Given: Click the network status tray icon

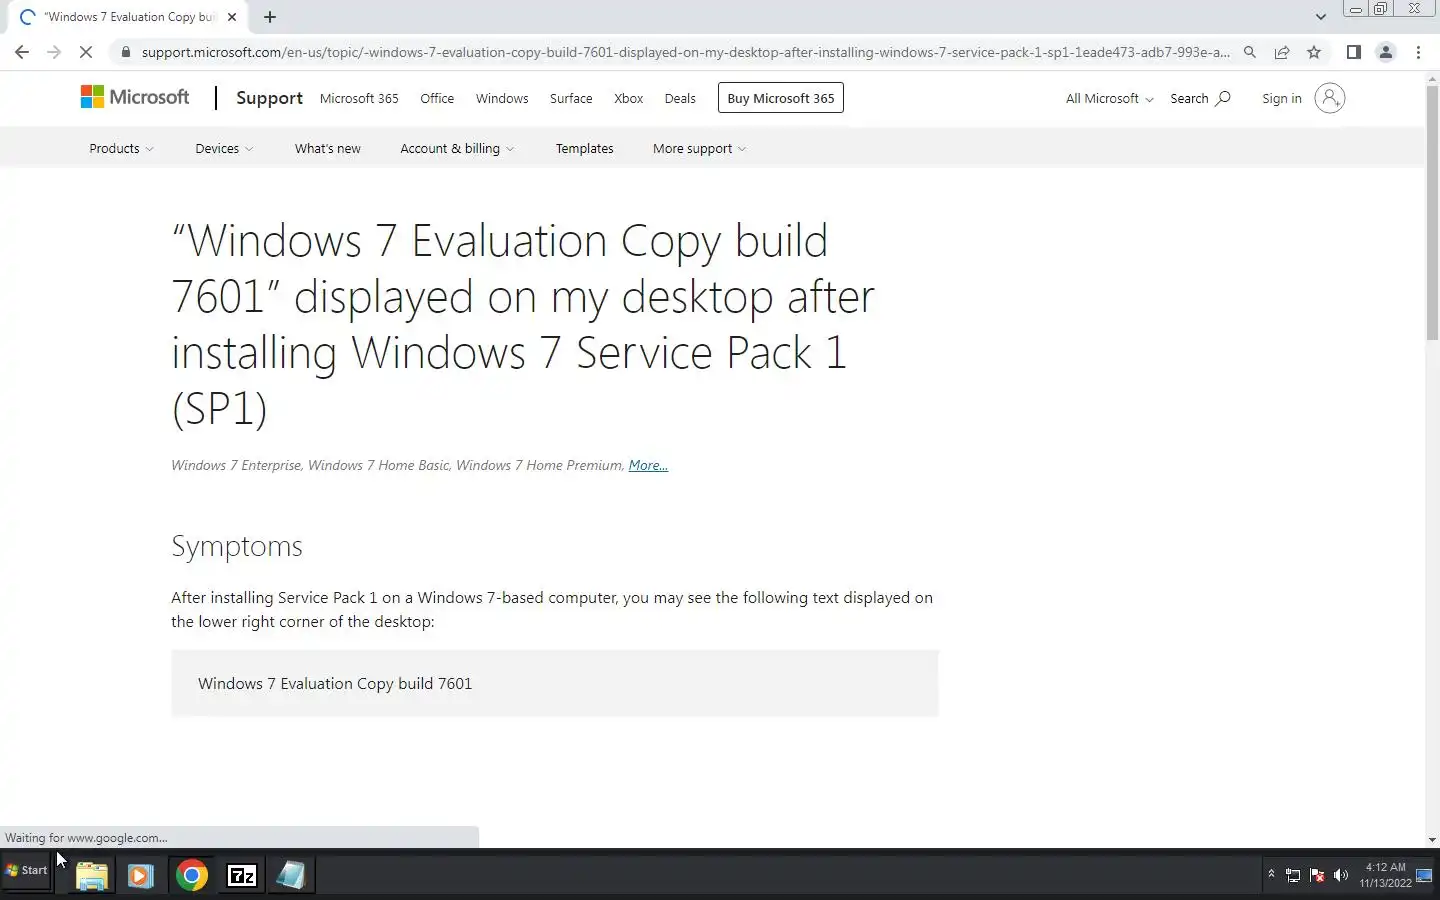Looking at the screenshot, I should point(1293,875).
